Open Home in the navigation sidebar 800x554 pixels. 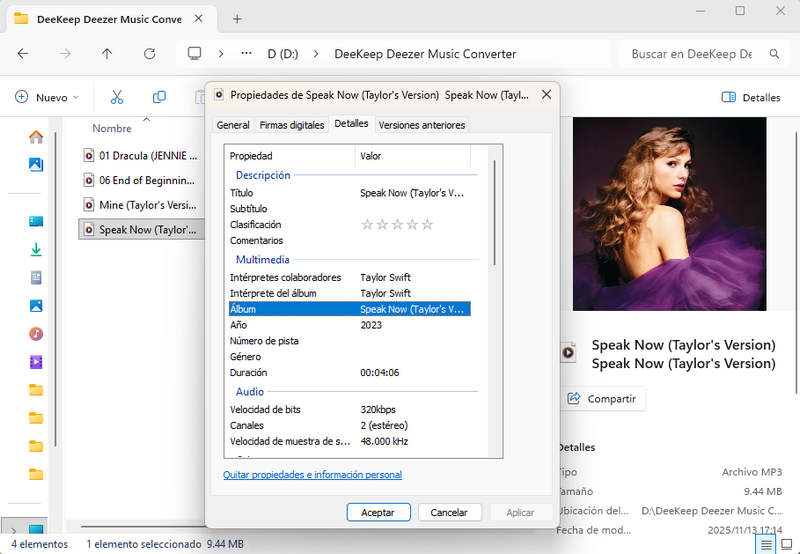click(x=36, y=137)
